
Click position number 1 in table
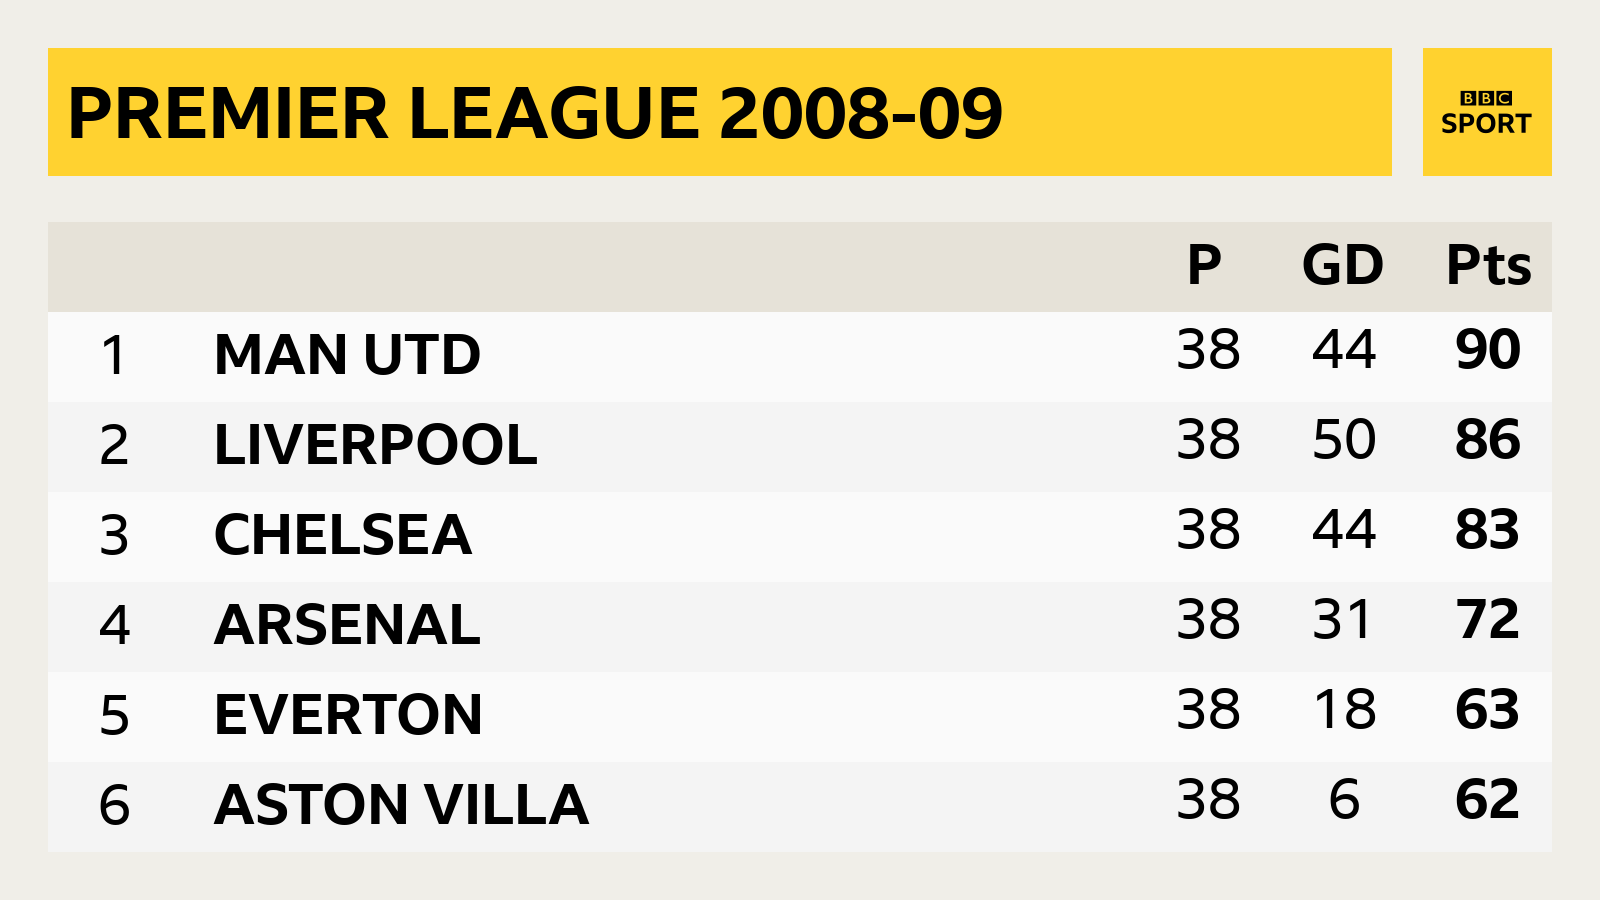114,356
